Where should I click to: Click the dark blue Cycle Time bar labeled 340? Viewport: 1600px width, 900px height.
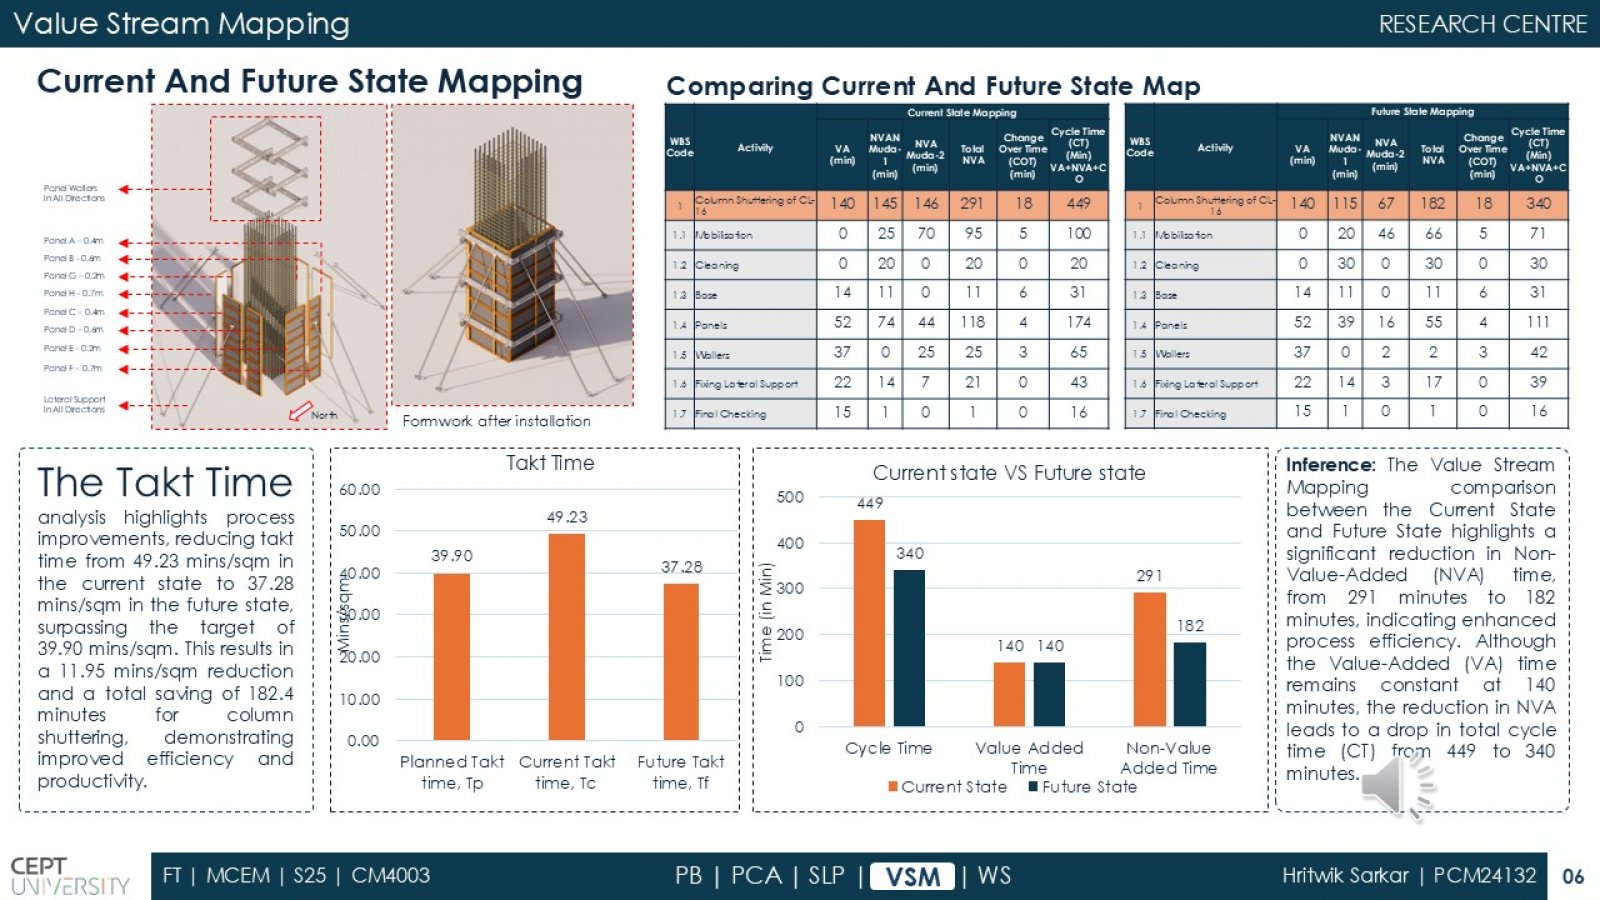[909, 648]
